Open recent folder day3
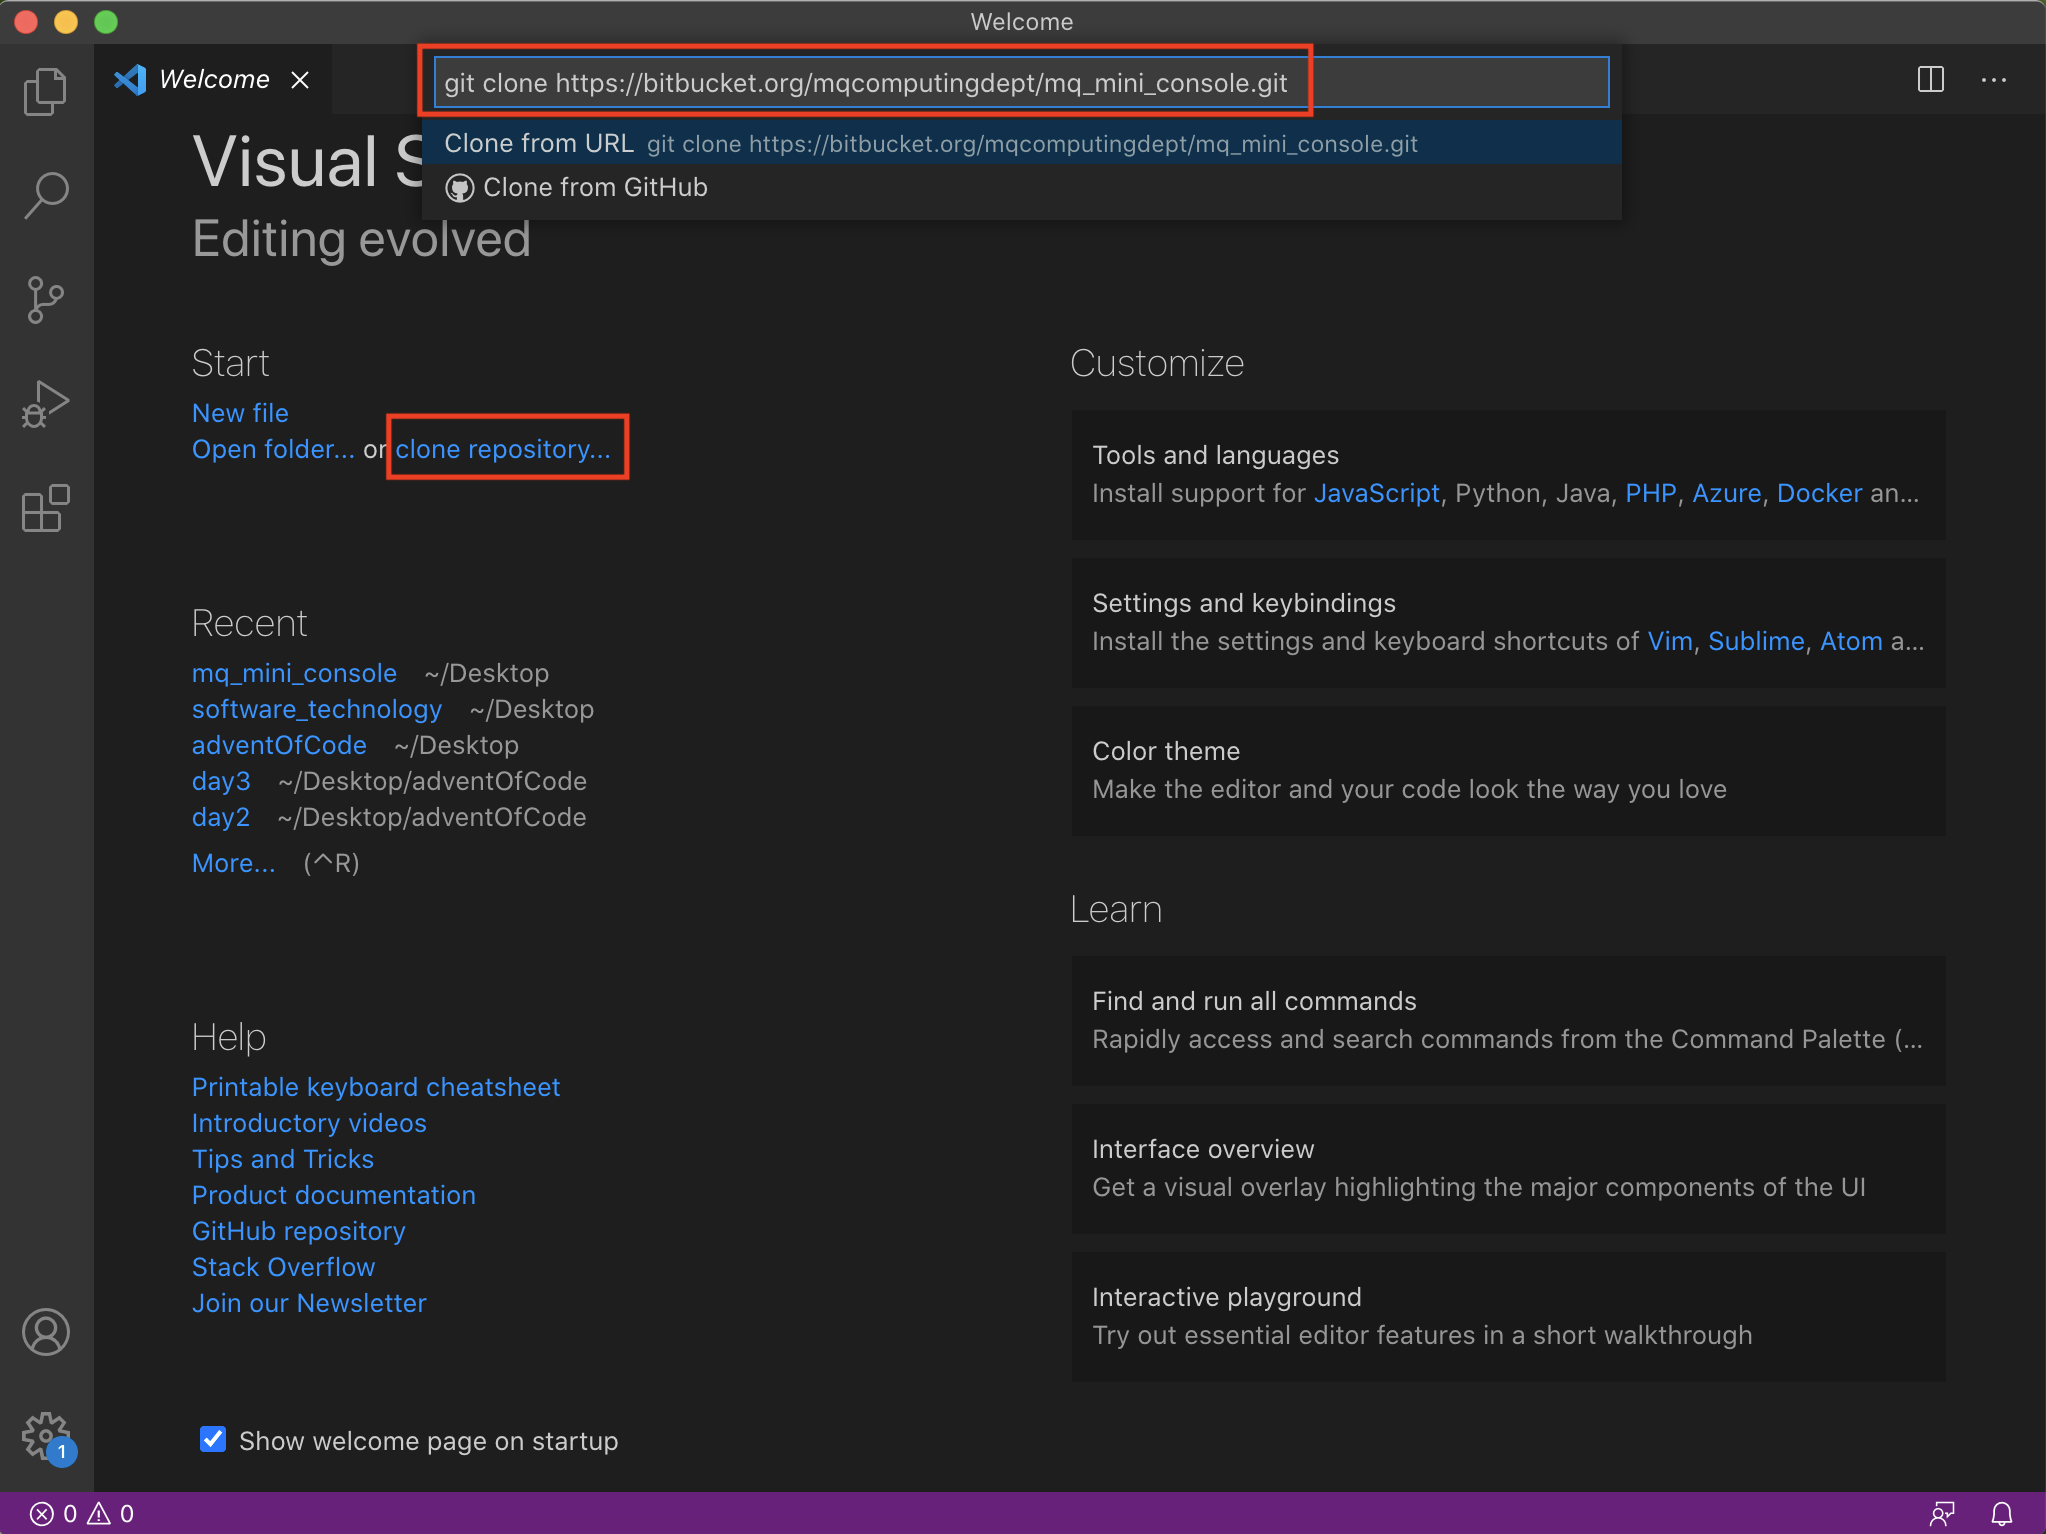 [221, 781]
